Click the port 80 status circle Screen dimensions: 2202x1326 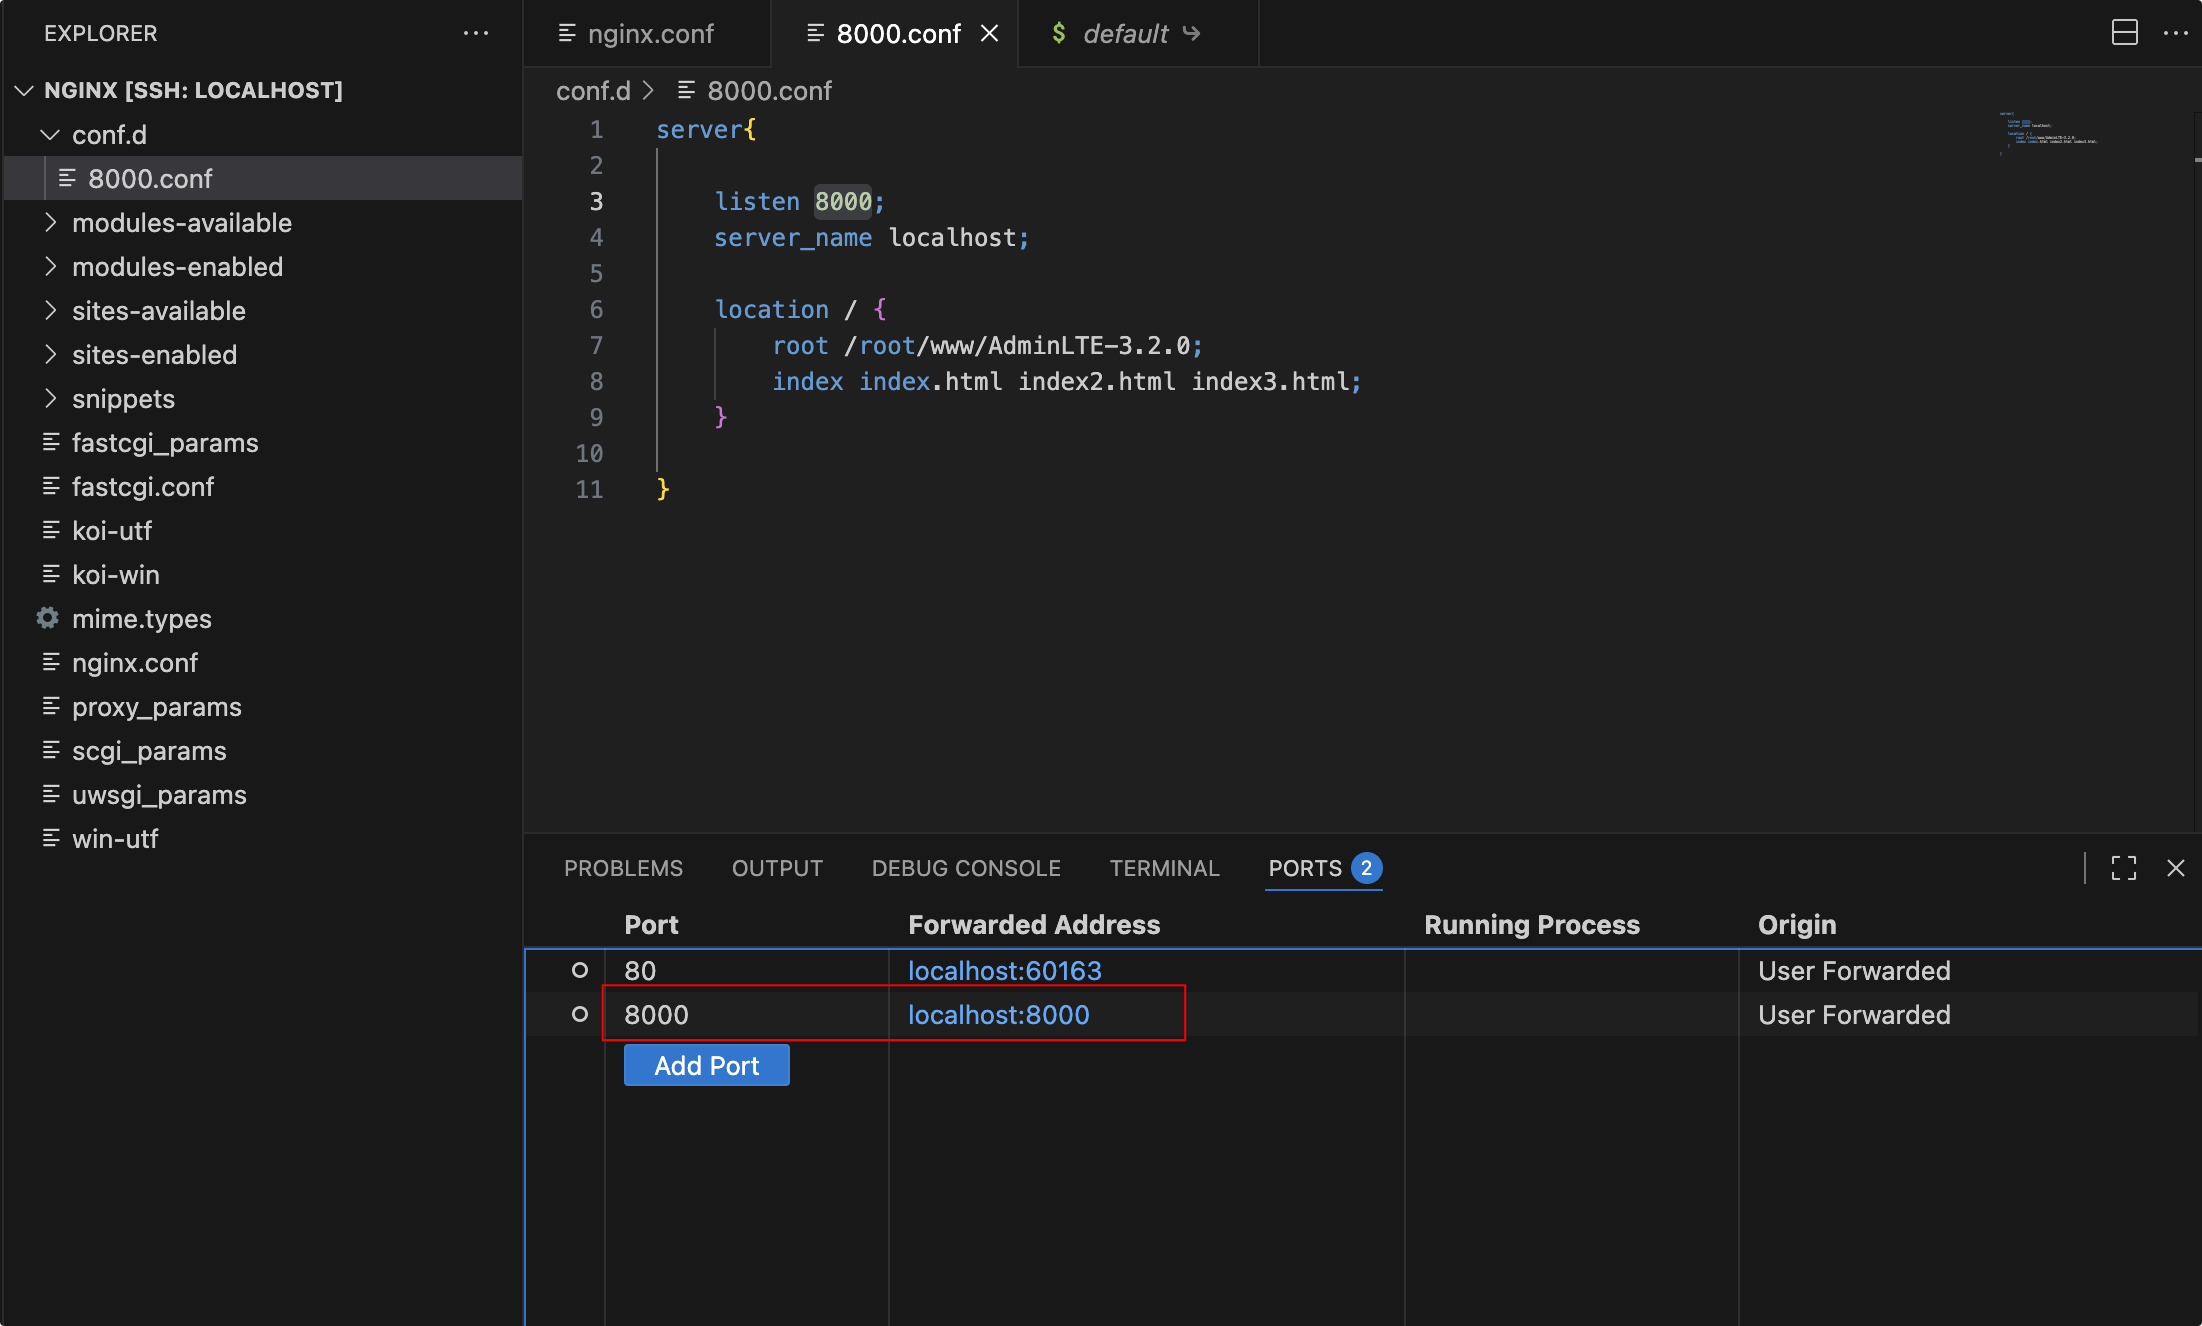pyautogui.click(x=579, y=970)
